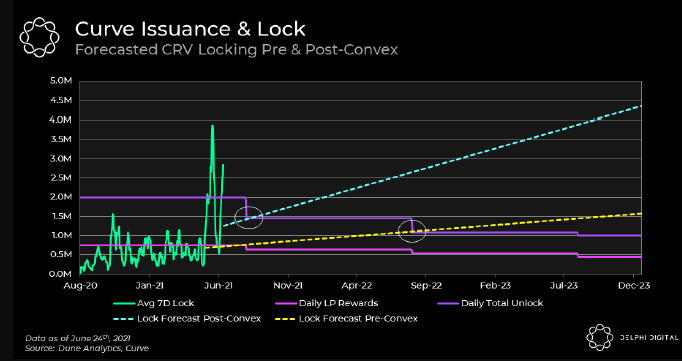Click the Delphi logo beside the chart title
This screenshot has height=361, width=682.
pyautogui.click(x=39, y=37)
